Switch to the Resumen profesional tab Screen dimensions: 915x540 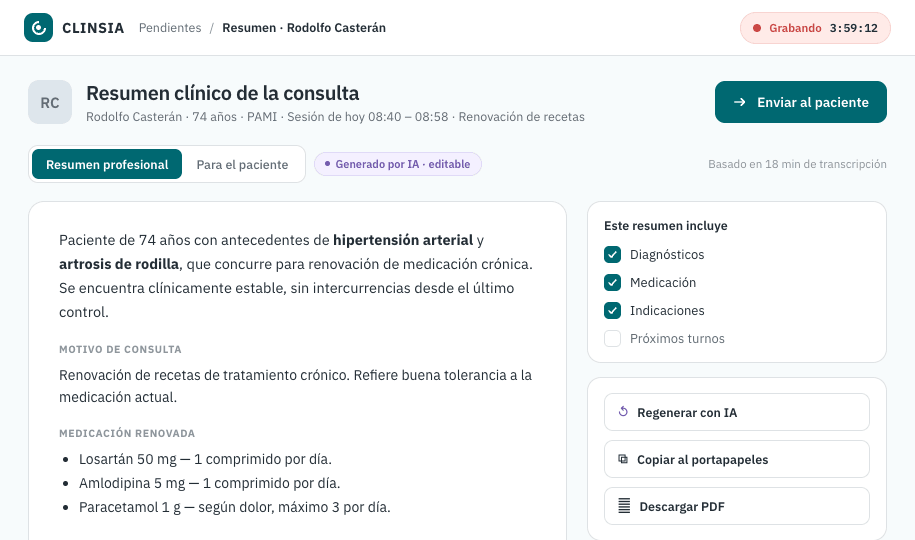(x=107, y=165)
